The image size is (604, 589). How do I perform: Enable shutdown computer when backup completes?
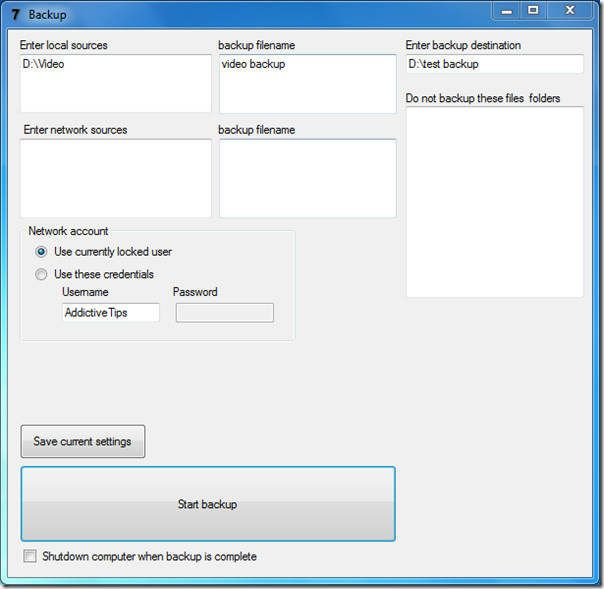30,556
